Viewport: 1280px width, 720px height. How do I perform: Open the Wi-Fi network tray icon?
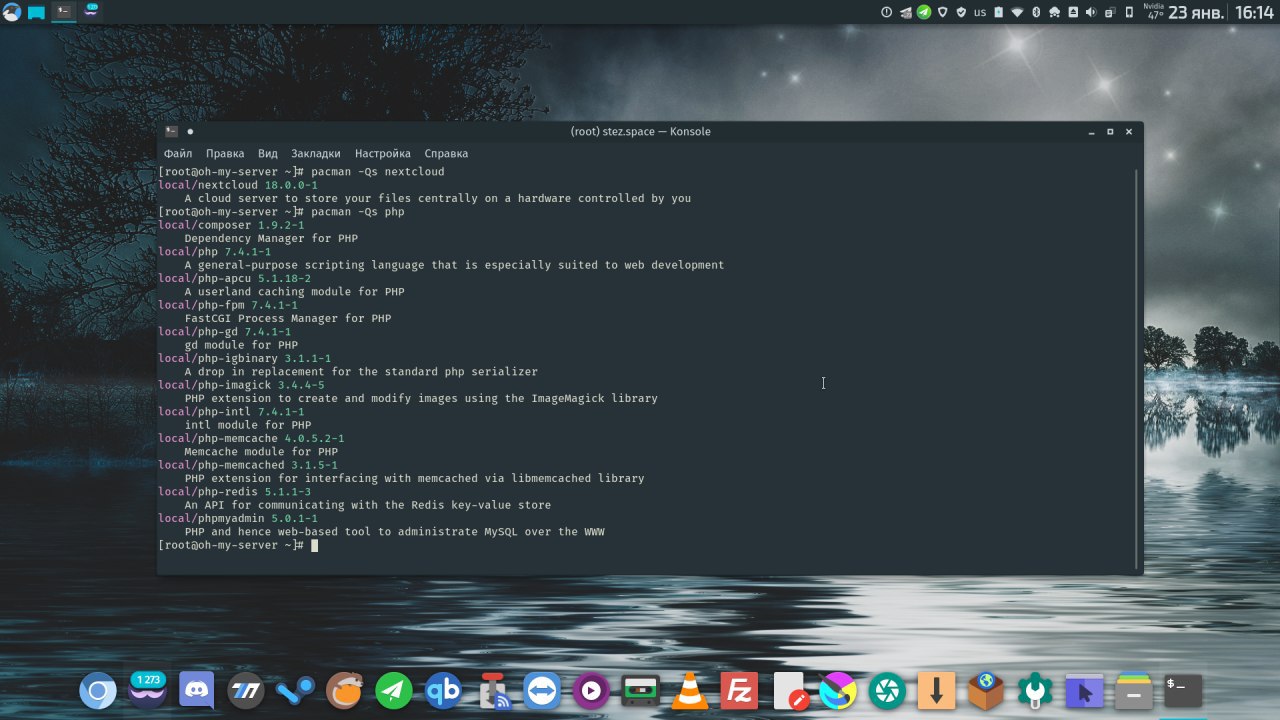click(1017, 12)
